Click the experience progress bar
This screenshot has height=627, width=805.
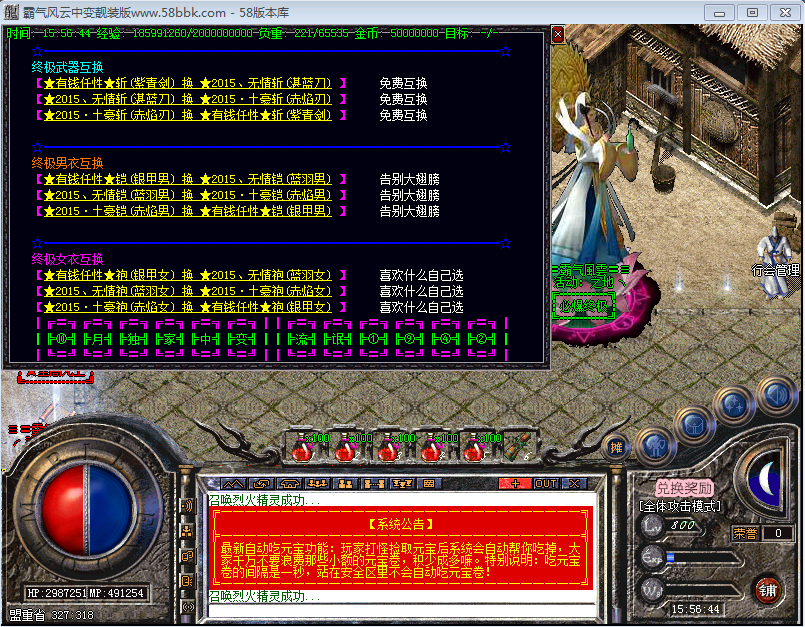tap(702, 558)
